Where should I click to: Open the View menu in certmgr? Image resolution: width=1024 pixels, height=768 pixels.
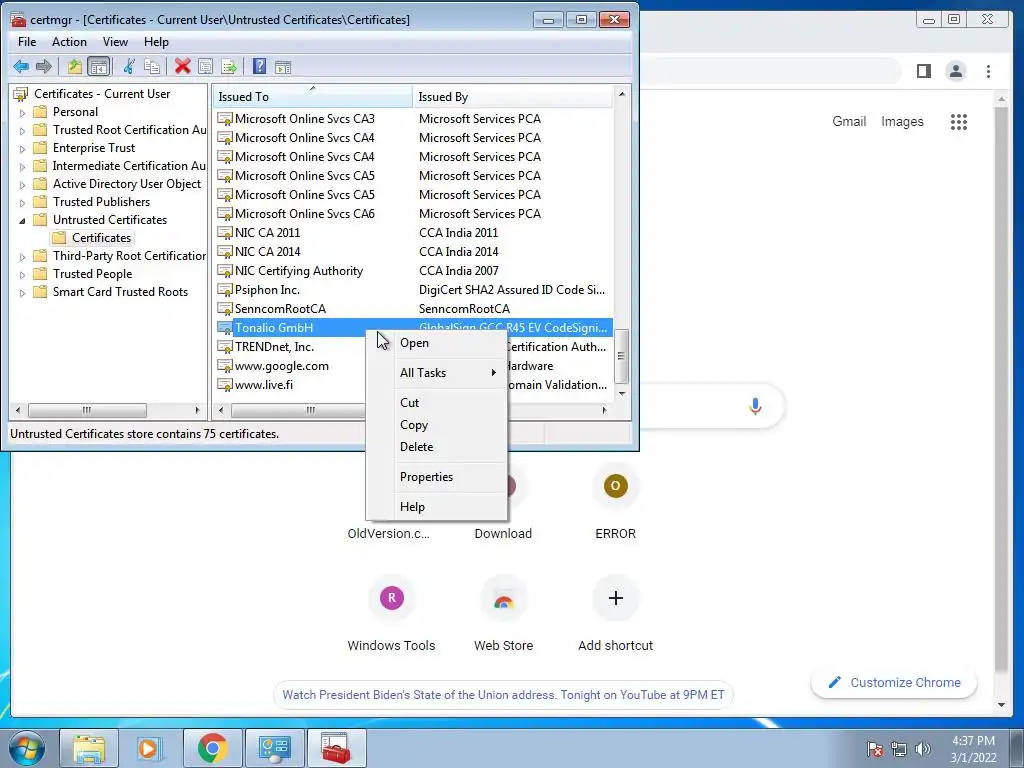[115, 42]
